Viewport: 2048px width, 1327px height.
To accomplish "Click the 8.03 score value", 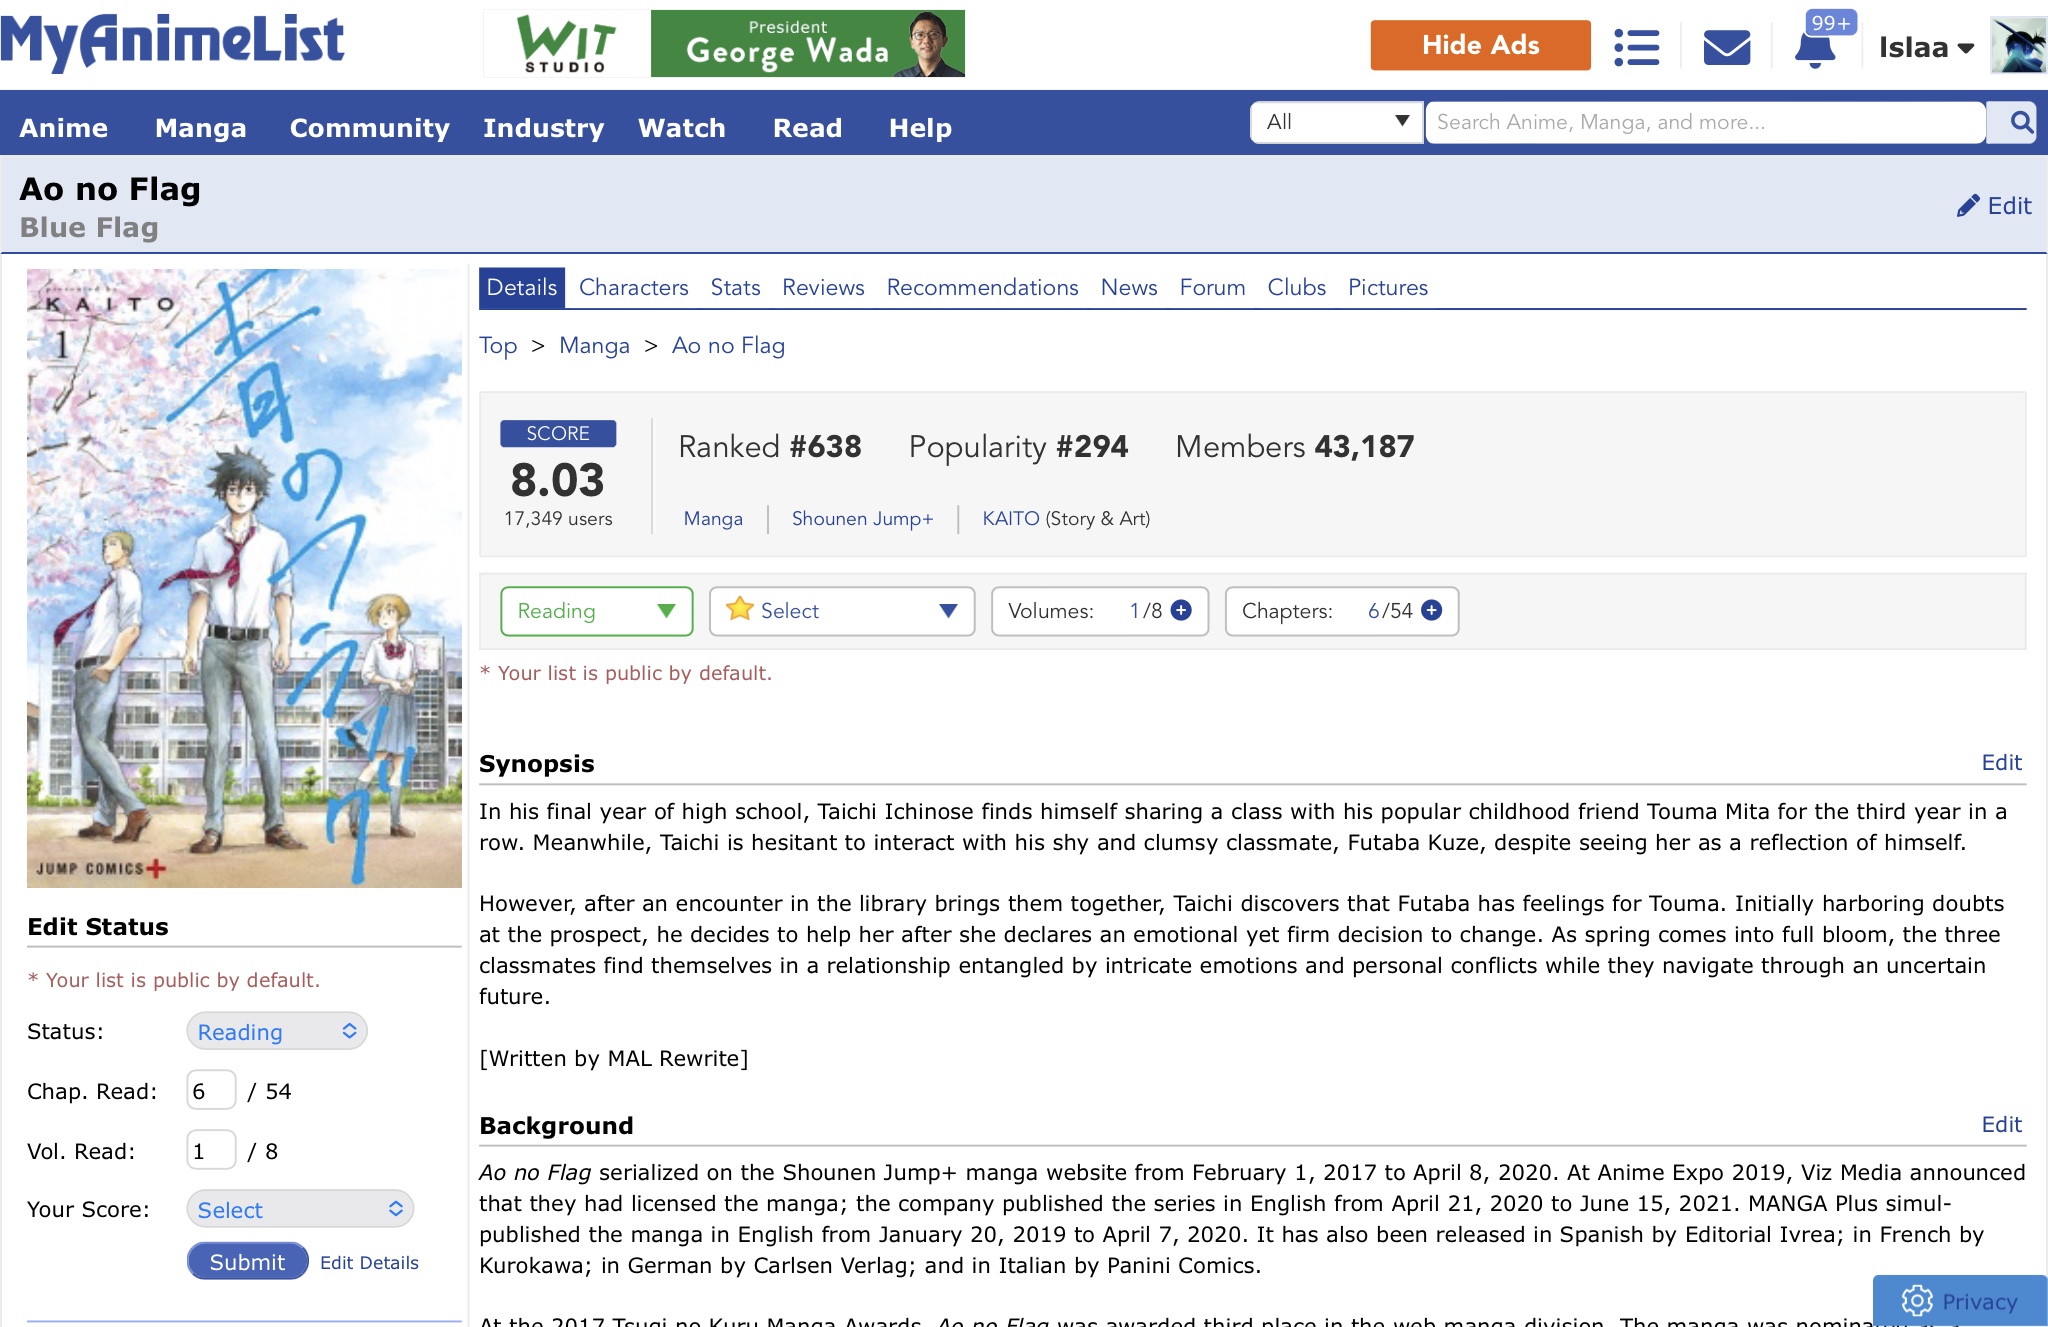I will pos(558,480).
